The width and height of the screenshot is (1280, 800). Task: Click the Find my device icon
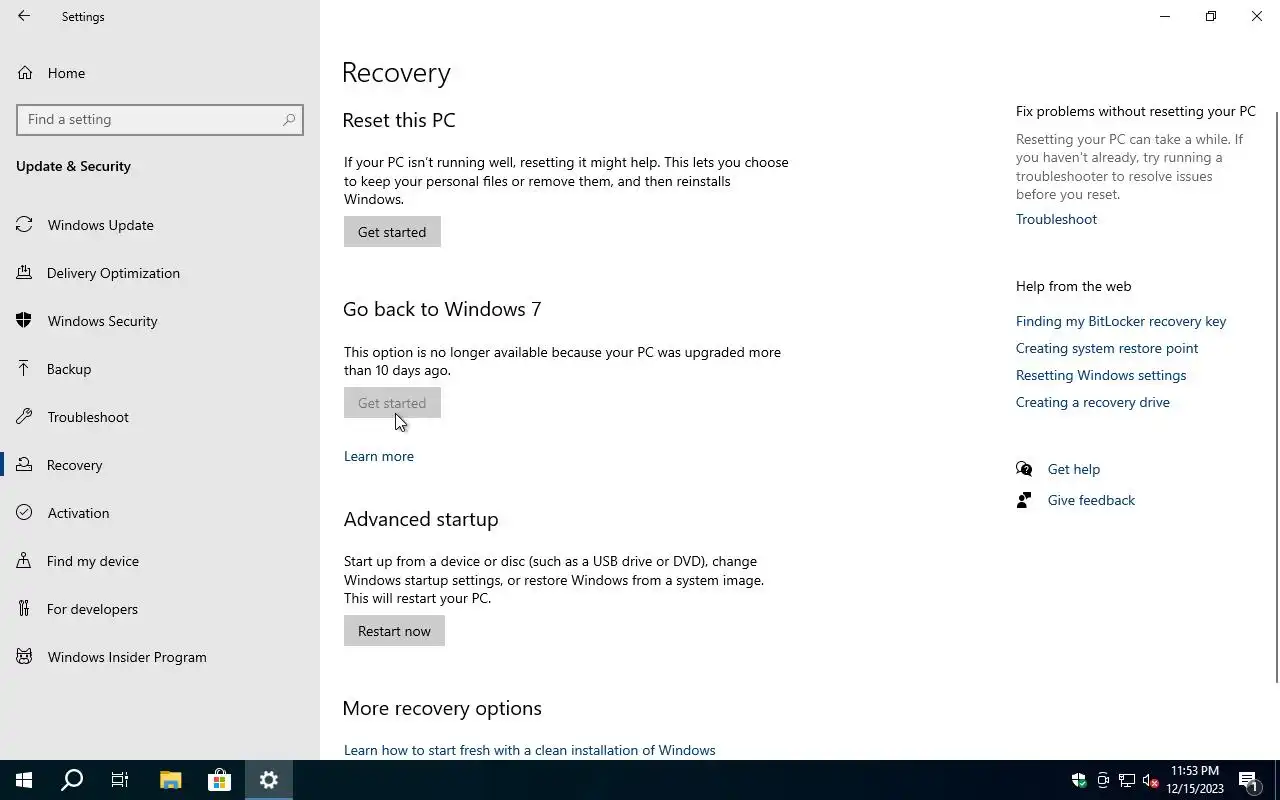24,561
